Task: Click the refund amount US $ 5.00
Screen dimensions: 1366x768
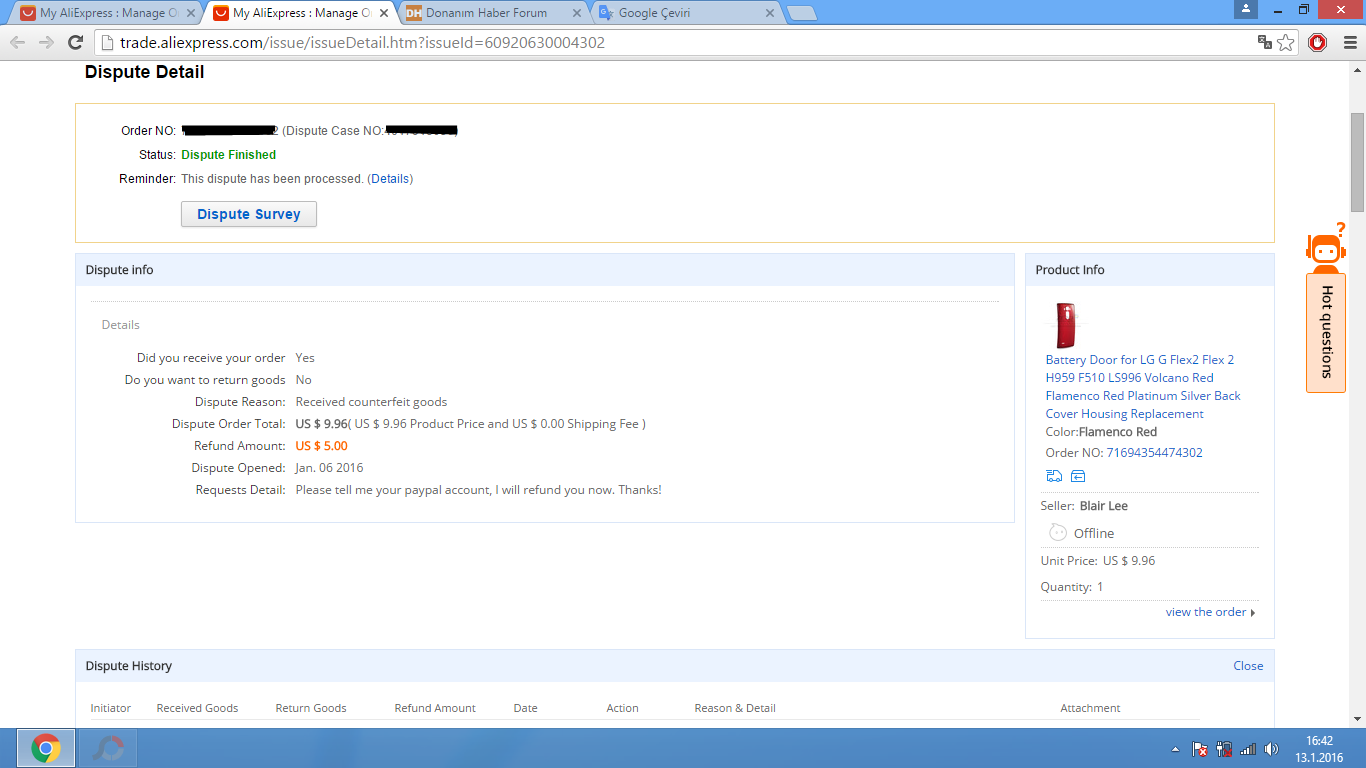Action: click(x=322, y=446)
